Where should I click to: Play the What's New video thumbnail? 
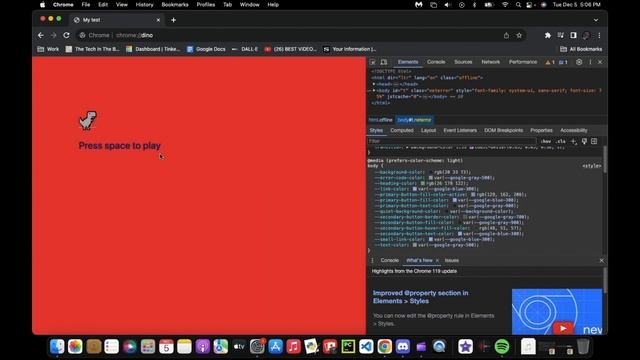coord(557,312)
